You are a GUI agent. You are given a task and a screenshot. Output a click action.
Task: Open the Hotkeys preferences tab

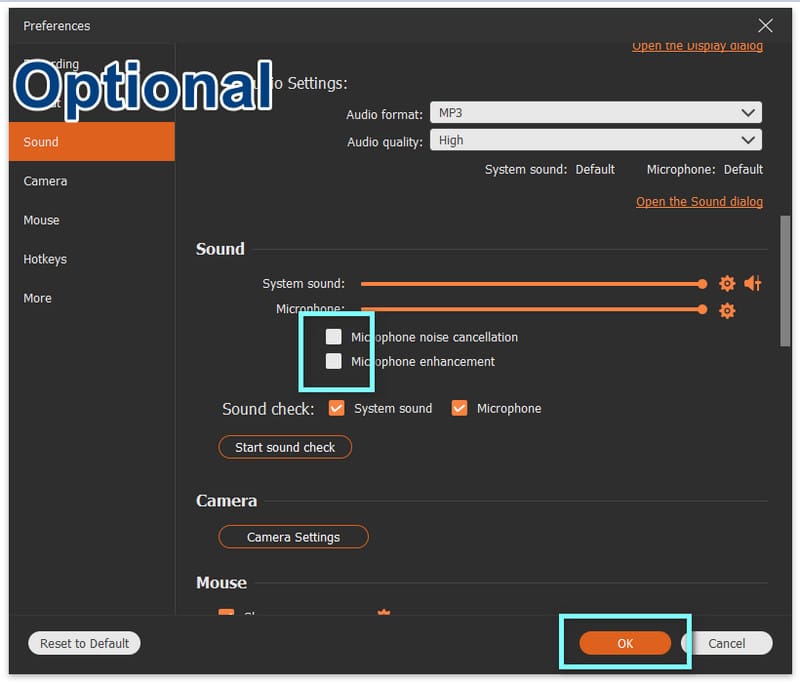pos(45,259)
